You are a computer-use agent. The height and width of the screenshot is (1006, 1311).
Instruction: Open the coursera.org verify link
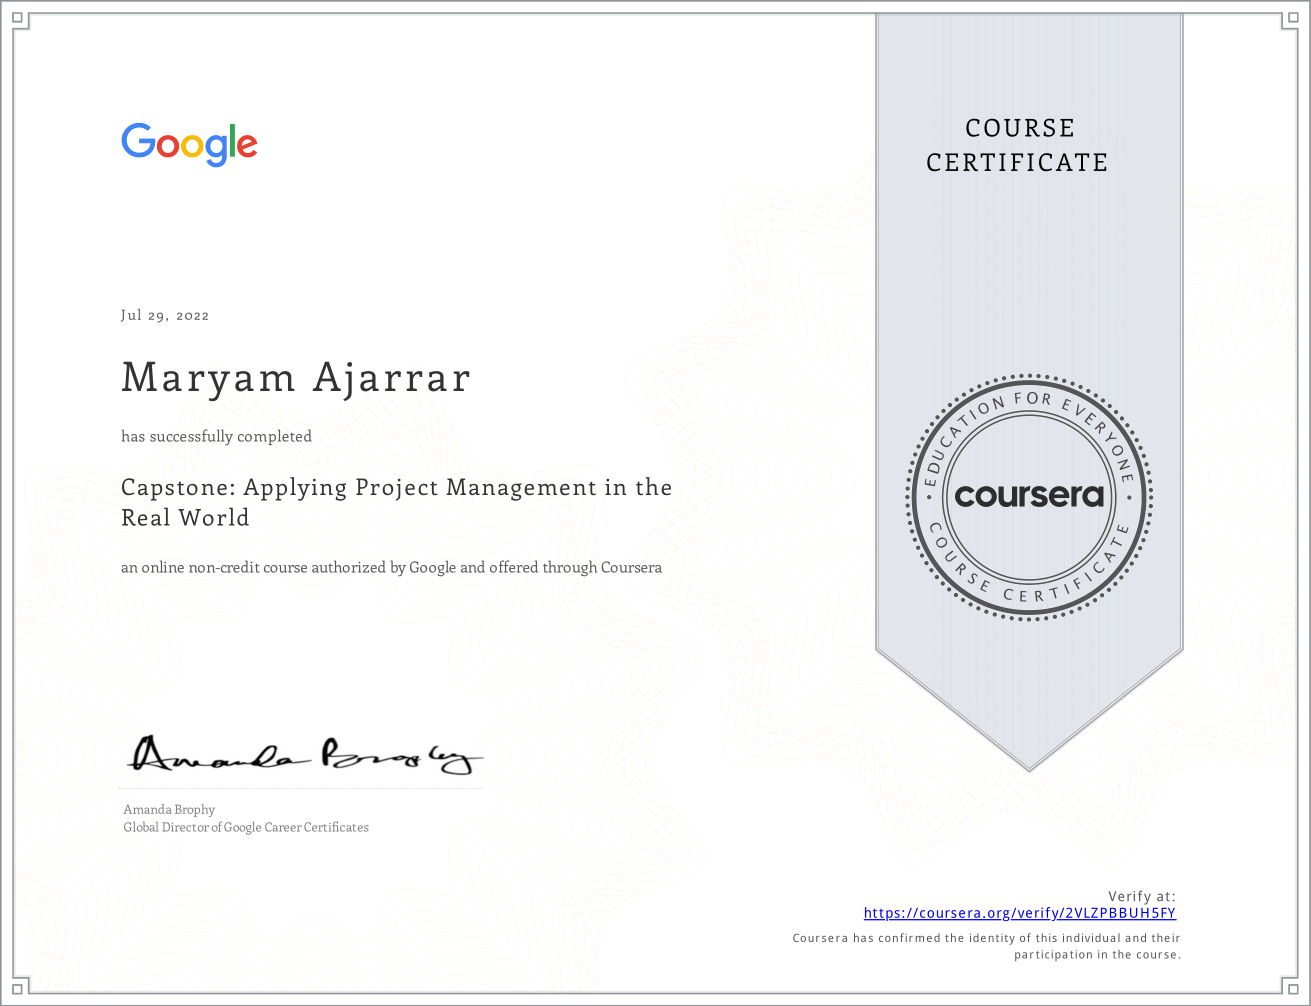(x=1020, y=913)
